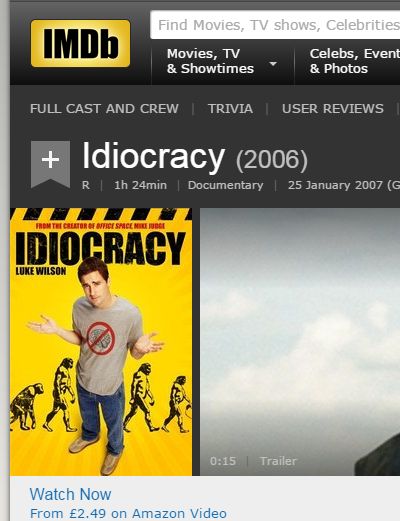This screenshot has height=521, width=400.
Task: Click the R rating label
Action: (86, 185)
